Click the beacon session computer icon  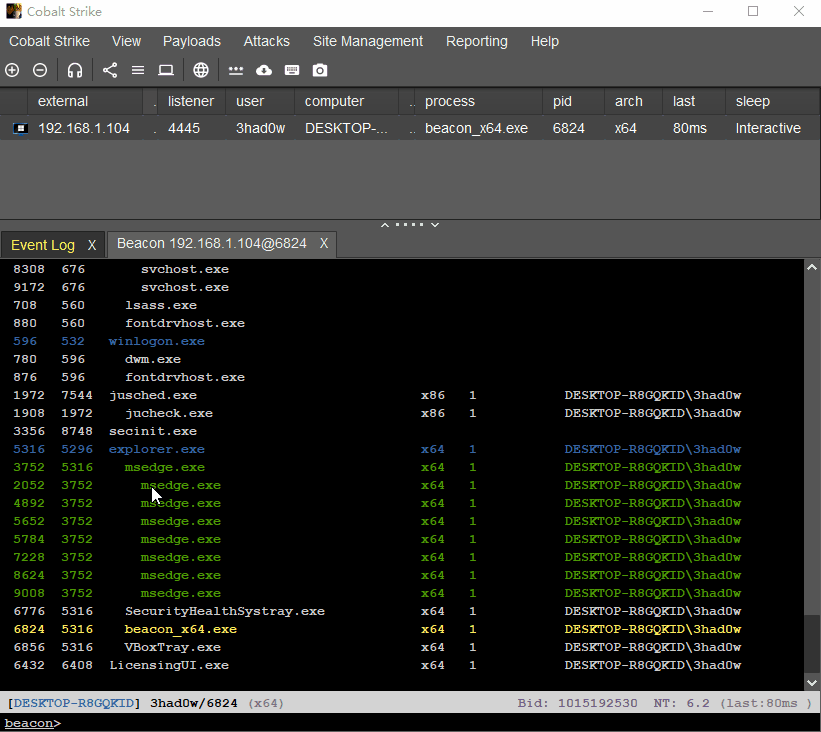[20, 128]
